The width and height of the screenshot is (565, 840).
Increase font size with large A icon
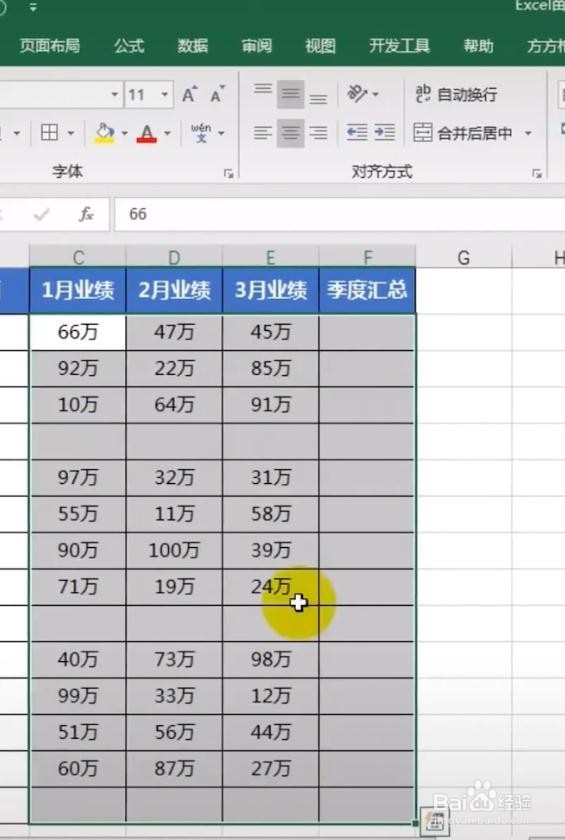tap(190, 95)
